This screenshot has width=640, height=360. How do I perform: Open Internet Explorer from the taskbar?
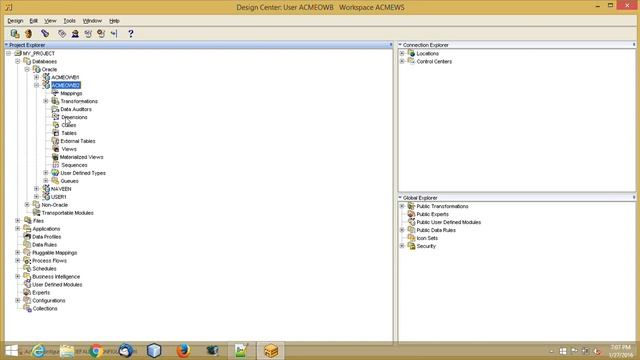[x=38, y=351]
